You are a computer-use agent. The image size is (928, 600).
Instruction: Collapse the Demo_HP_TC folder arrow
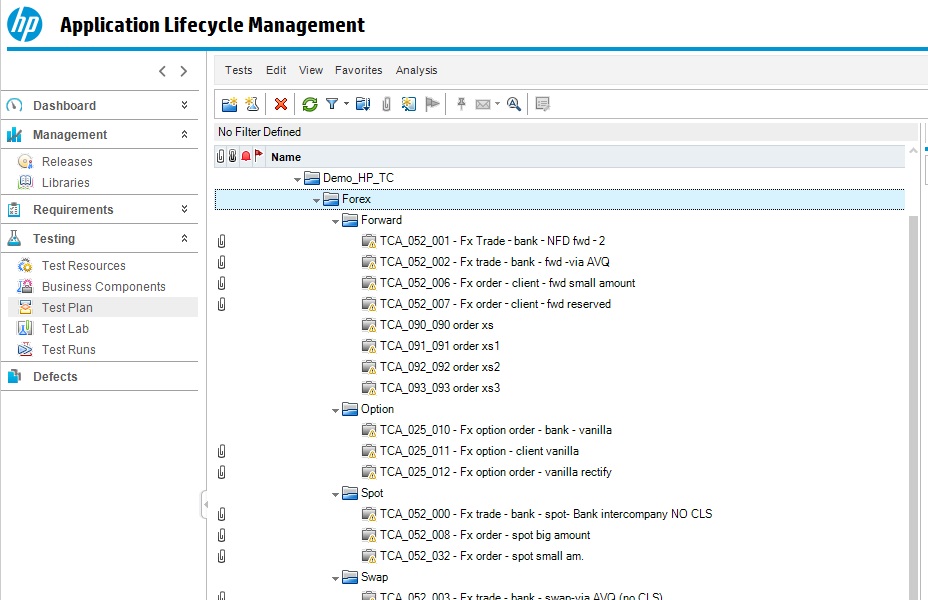297,179
